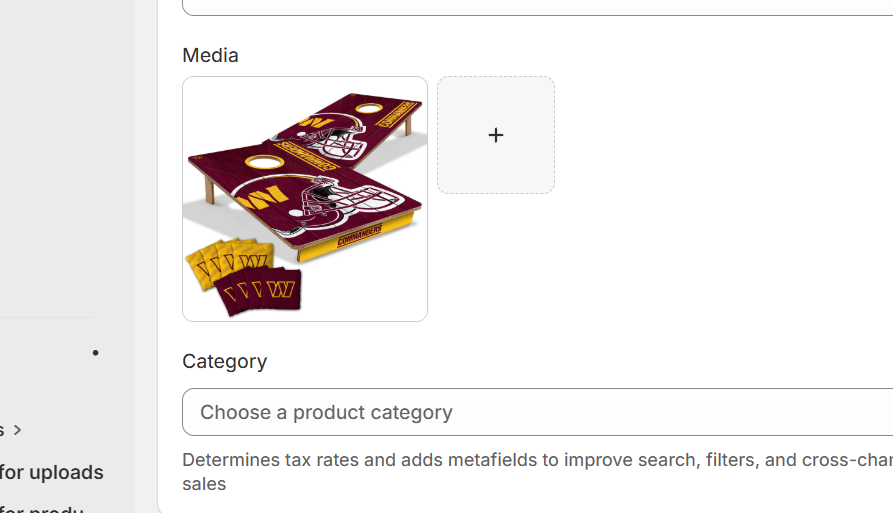The height and width of the screenshot is (513, 893).
Task: Click the sidebar divider line above the dot
Action: (x=47, y=318)
